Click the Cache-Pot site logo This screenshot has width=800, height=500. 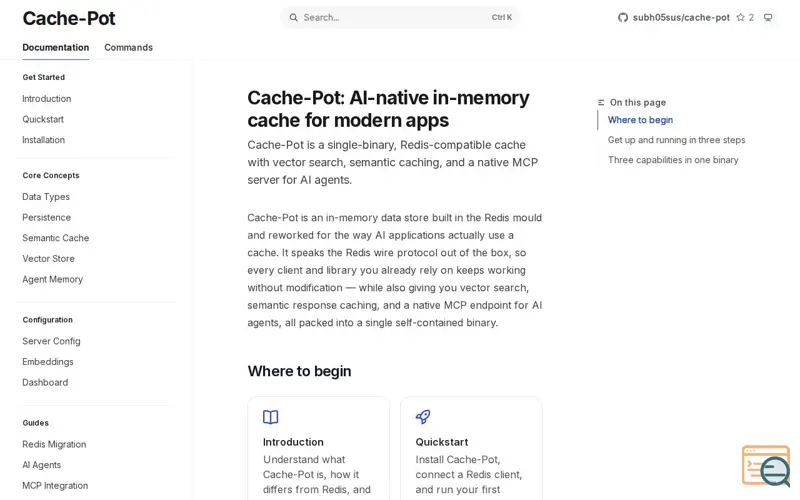(x=69, y=18)
